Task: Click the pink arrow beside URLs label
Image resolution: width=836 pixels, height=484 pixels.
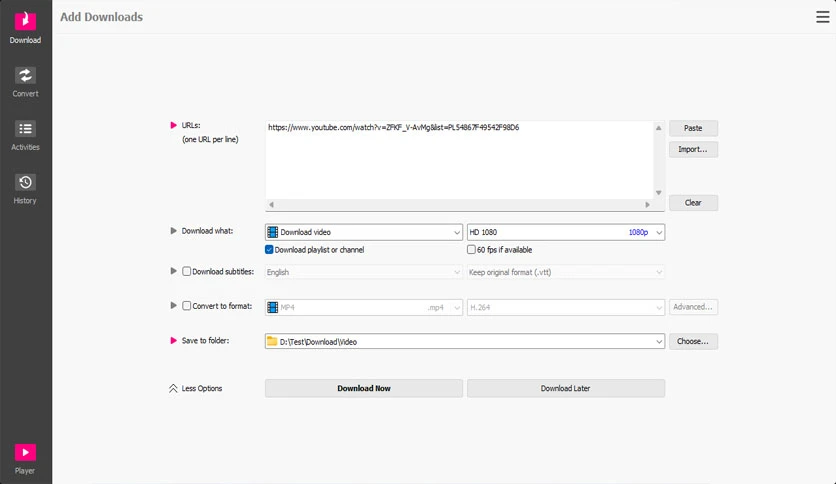Action: tap(173, 125)
